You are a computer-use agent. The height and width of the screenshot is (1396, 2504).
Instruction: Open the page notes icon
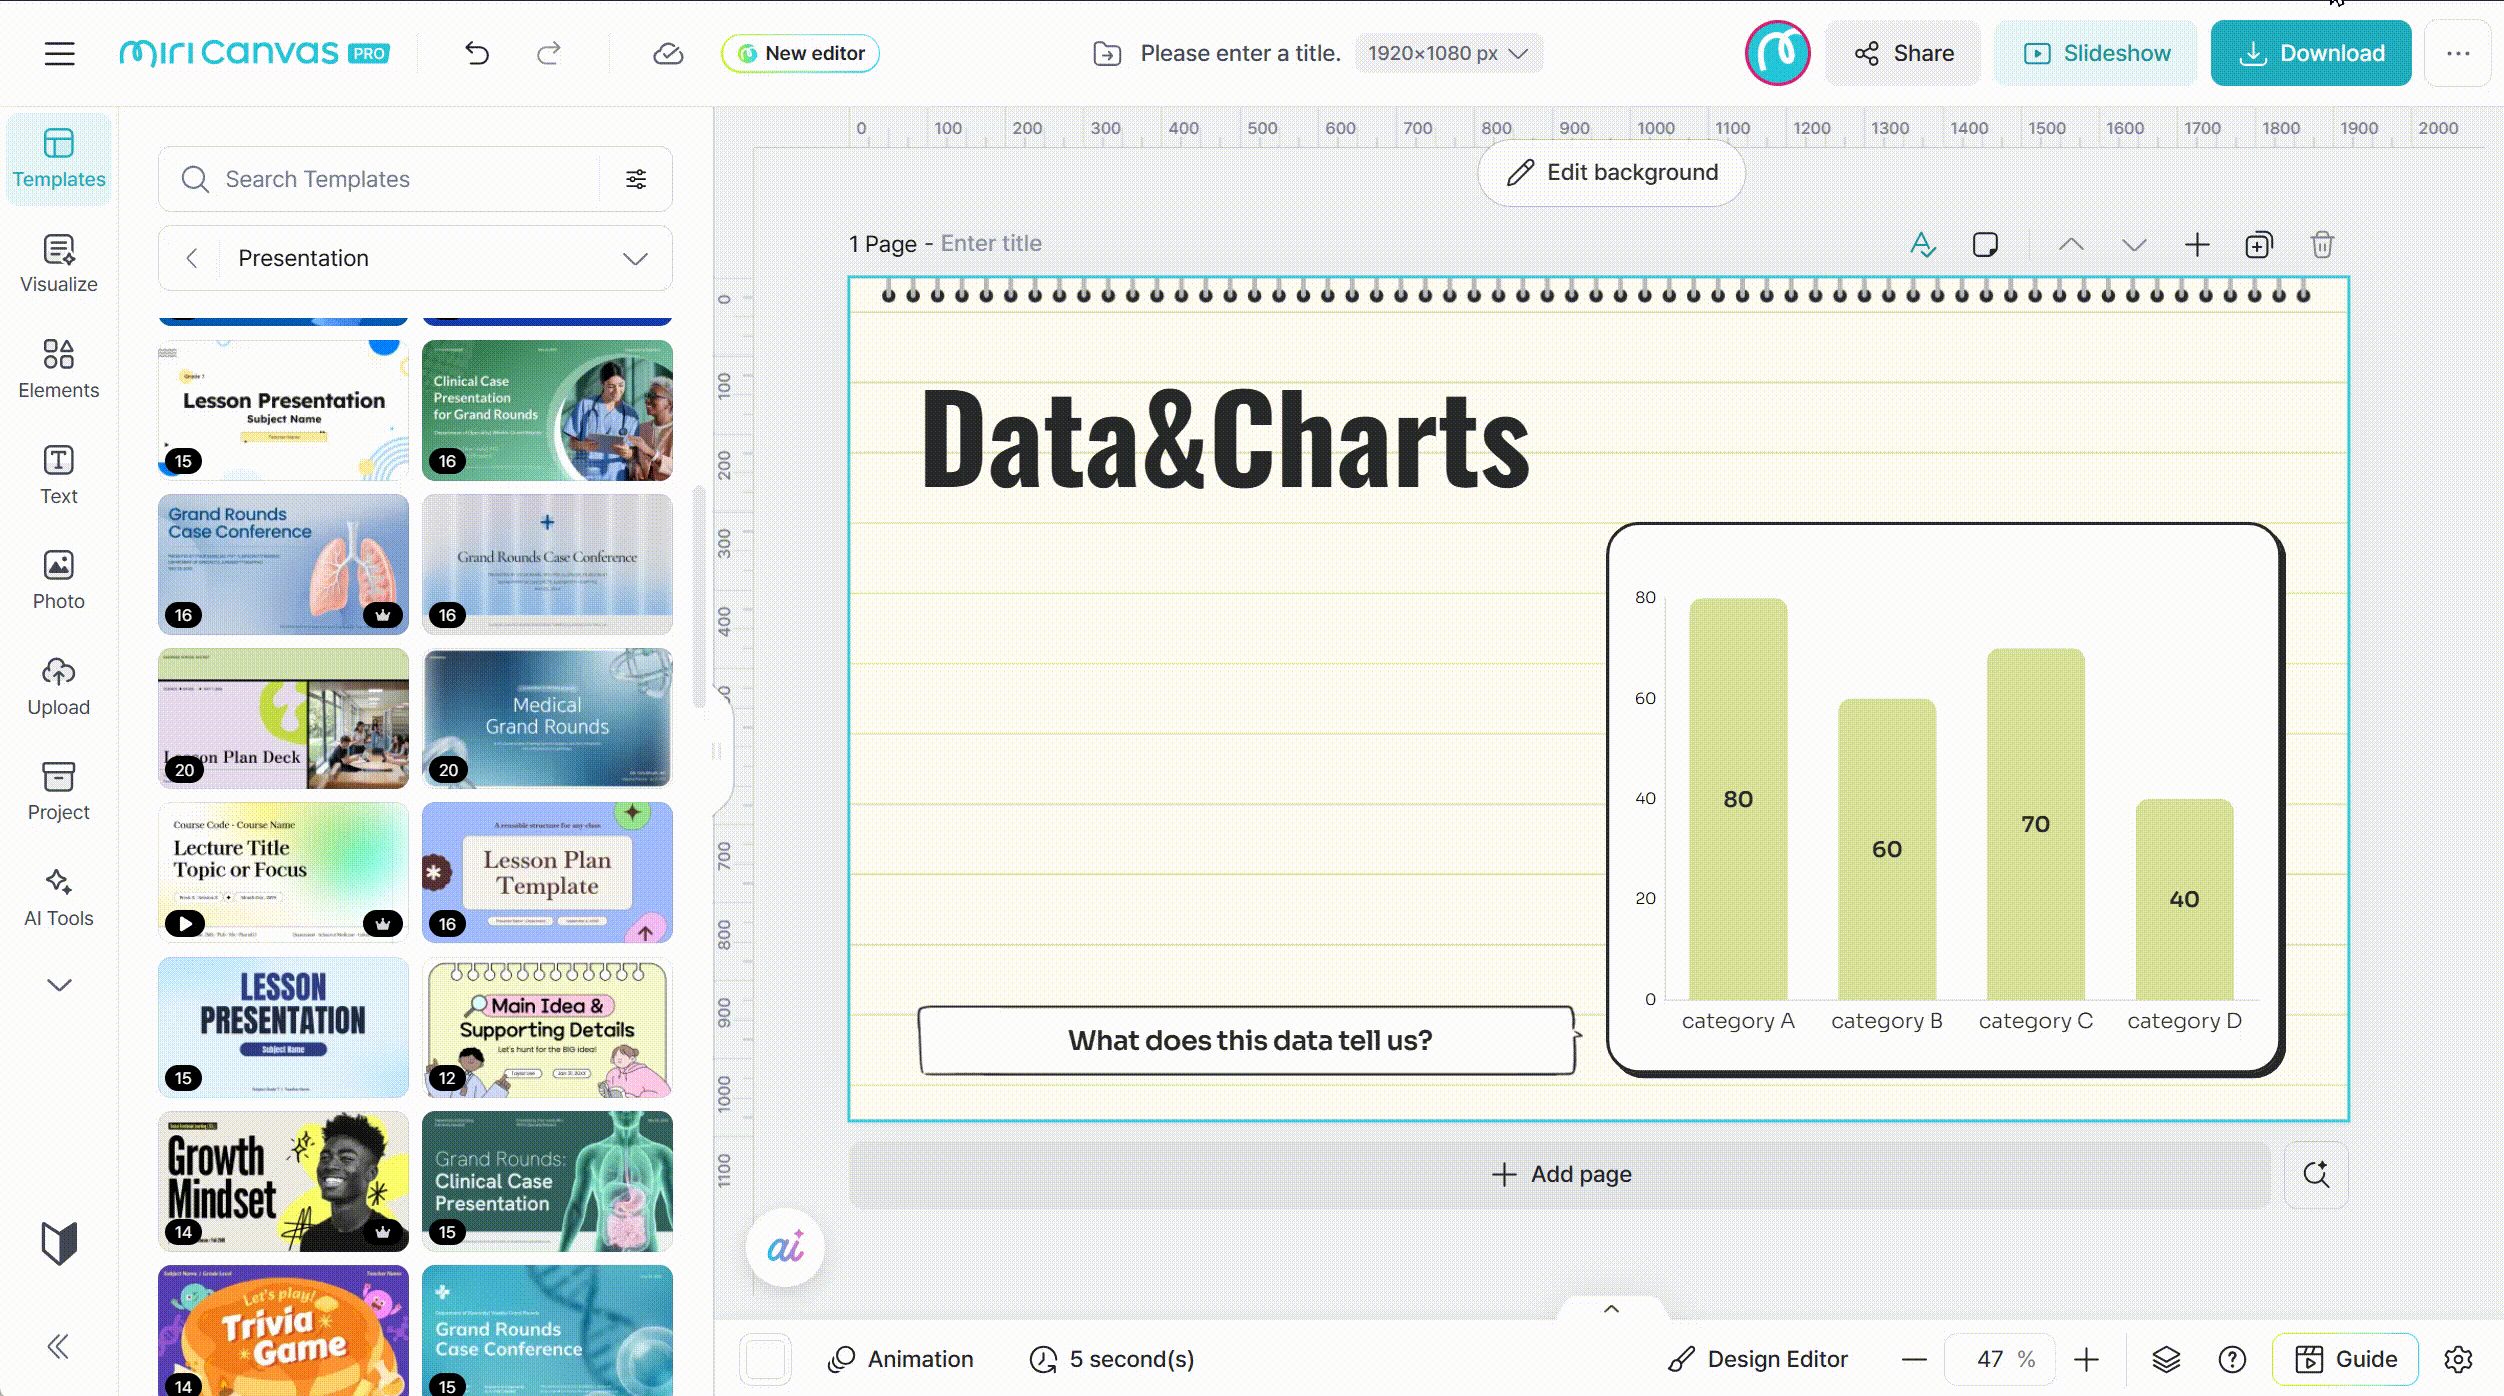pyautogui.click(x=1985, y=245)
